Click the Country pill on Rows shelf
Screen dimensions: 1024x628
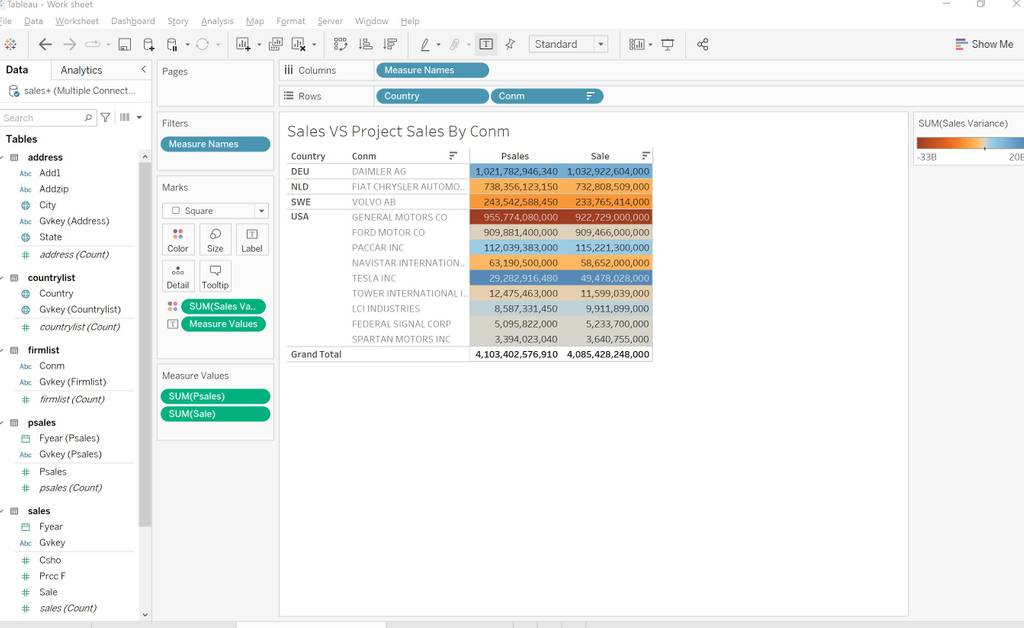click(432, 96)
